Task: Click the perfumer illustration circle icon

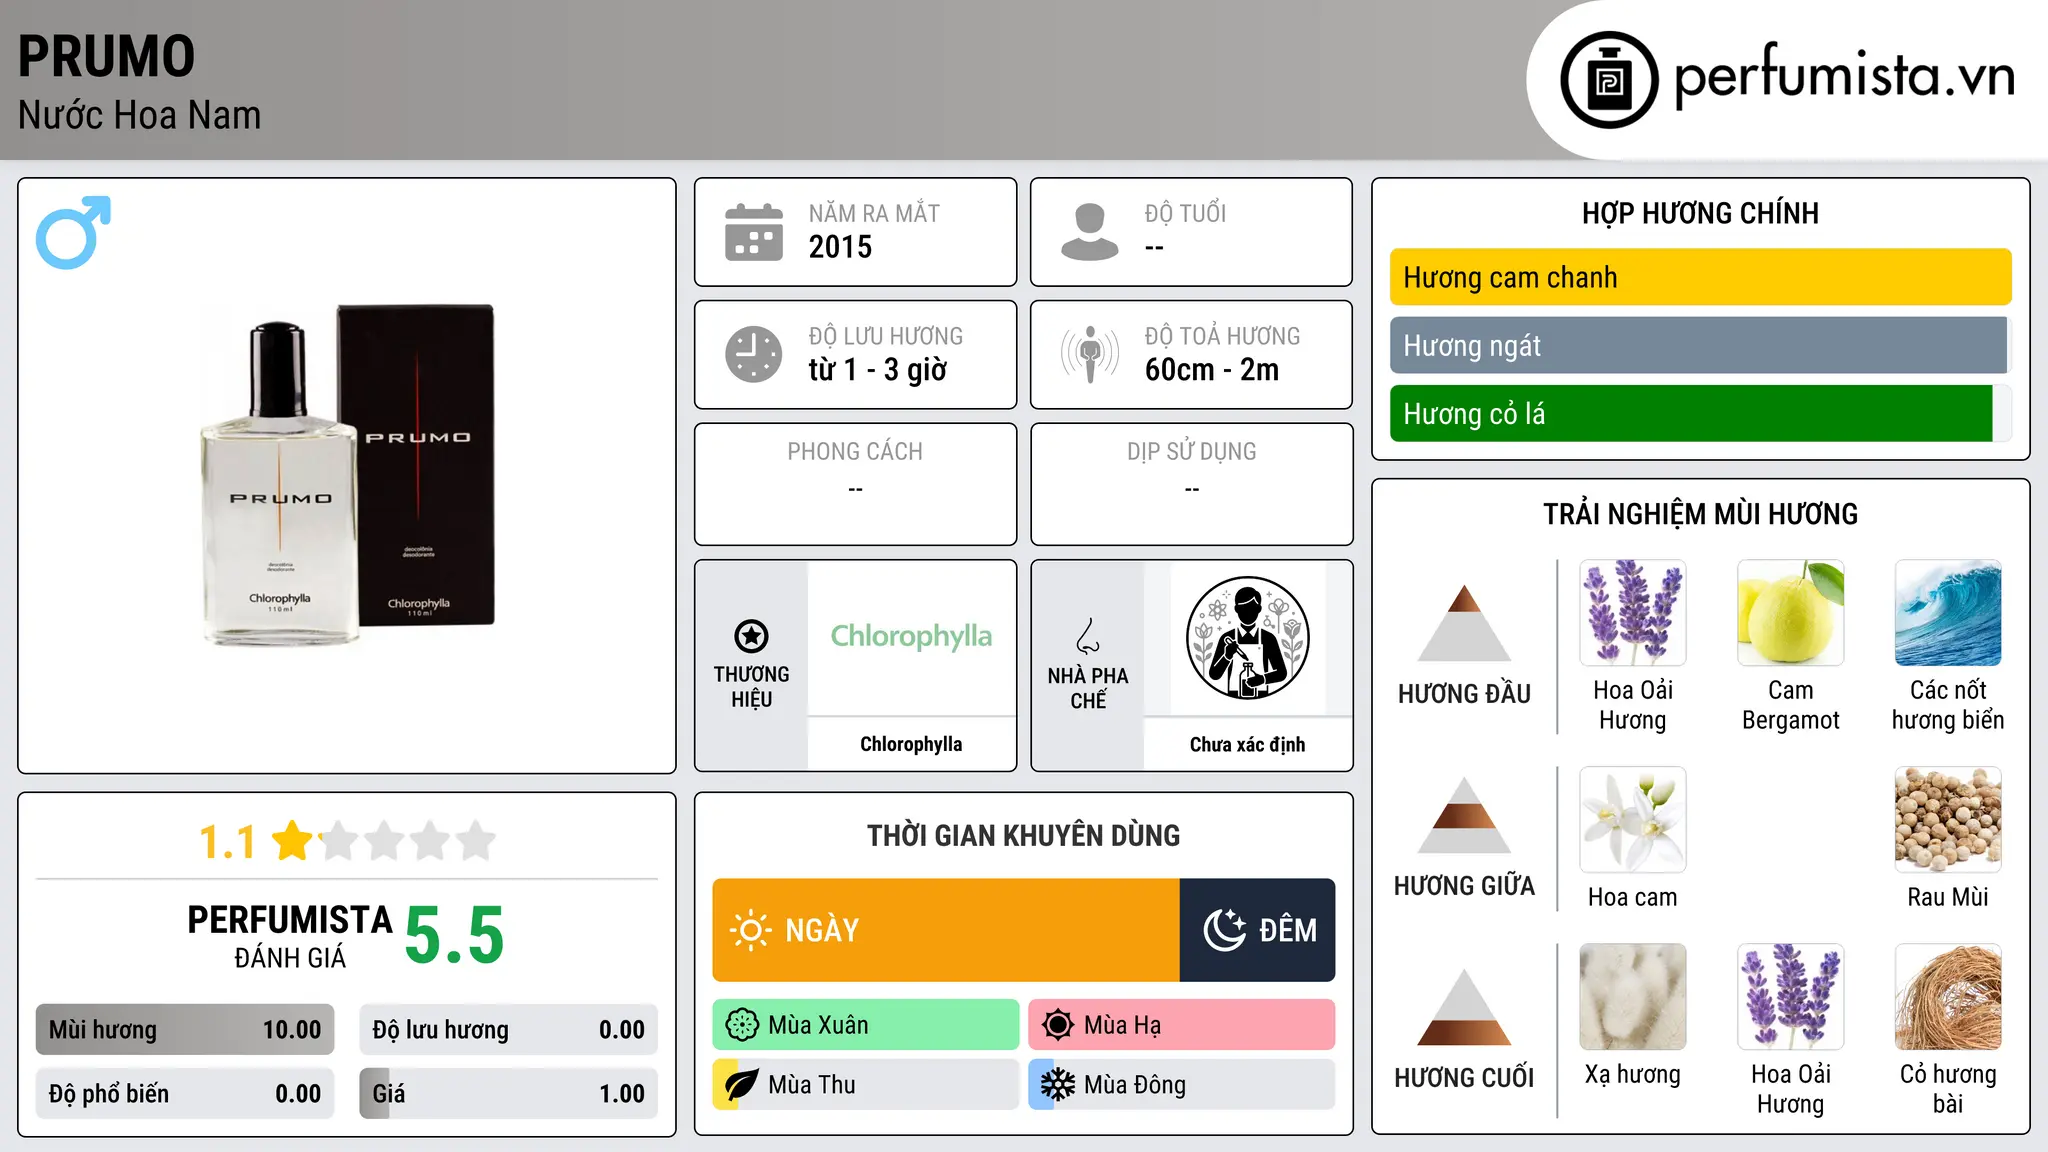Action: pos(1247,638)
